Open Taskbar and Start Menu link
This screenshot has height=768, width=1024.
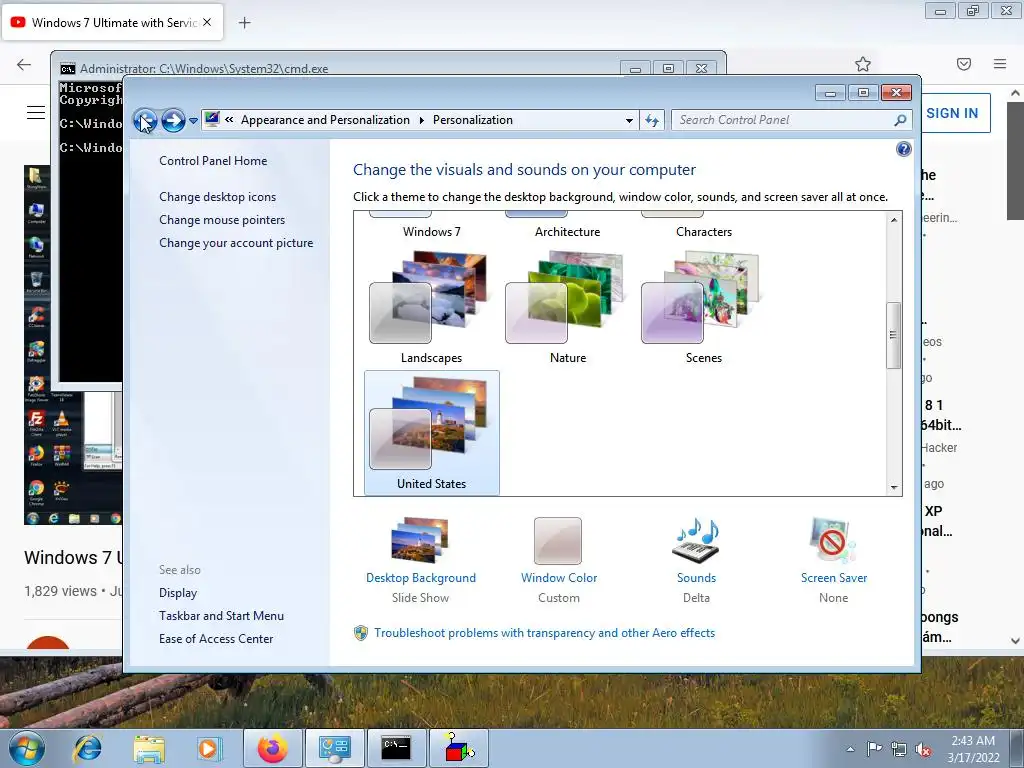coord(221,616)
